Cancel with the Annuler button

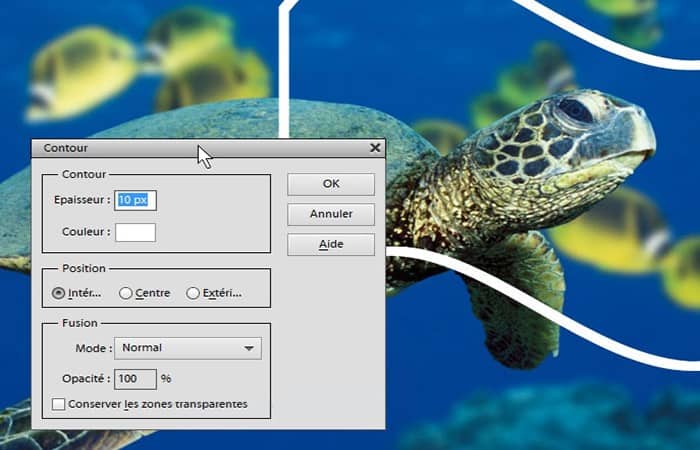click(331, 214)
